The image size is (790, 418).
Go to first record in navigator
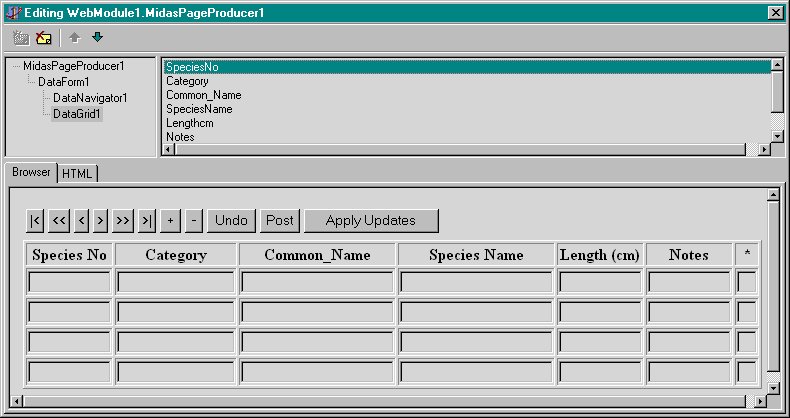coord(35,220)
